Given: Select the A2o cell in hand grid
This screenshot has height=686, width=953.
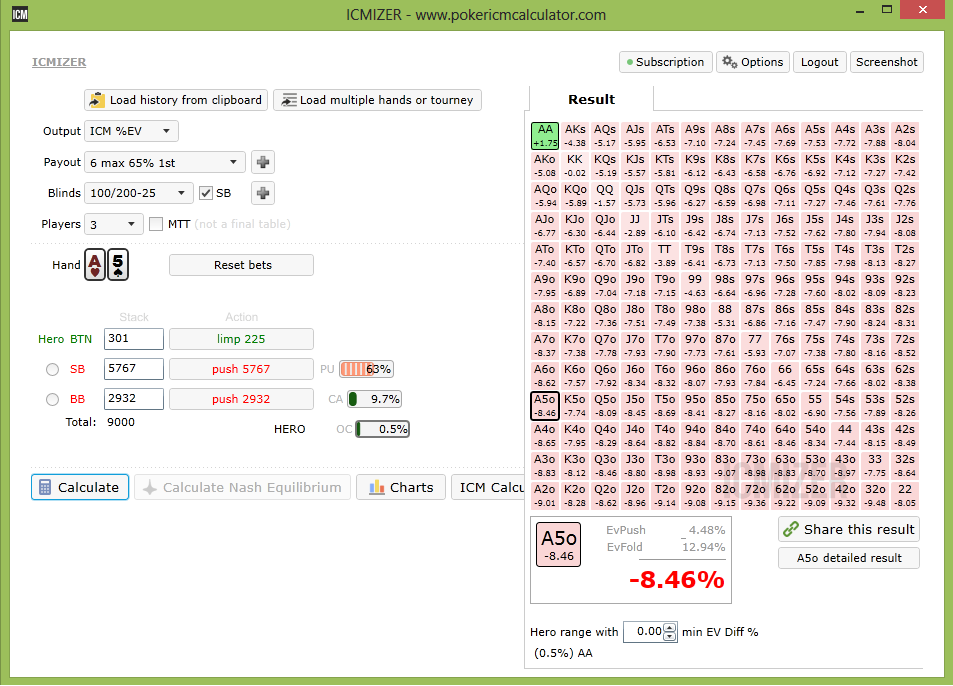Looking at the screenshot, I should 545,495.
